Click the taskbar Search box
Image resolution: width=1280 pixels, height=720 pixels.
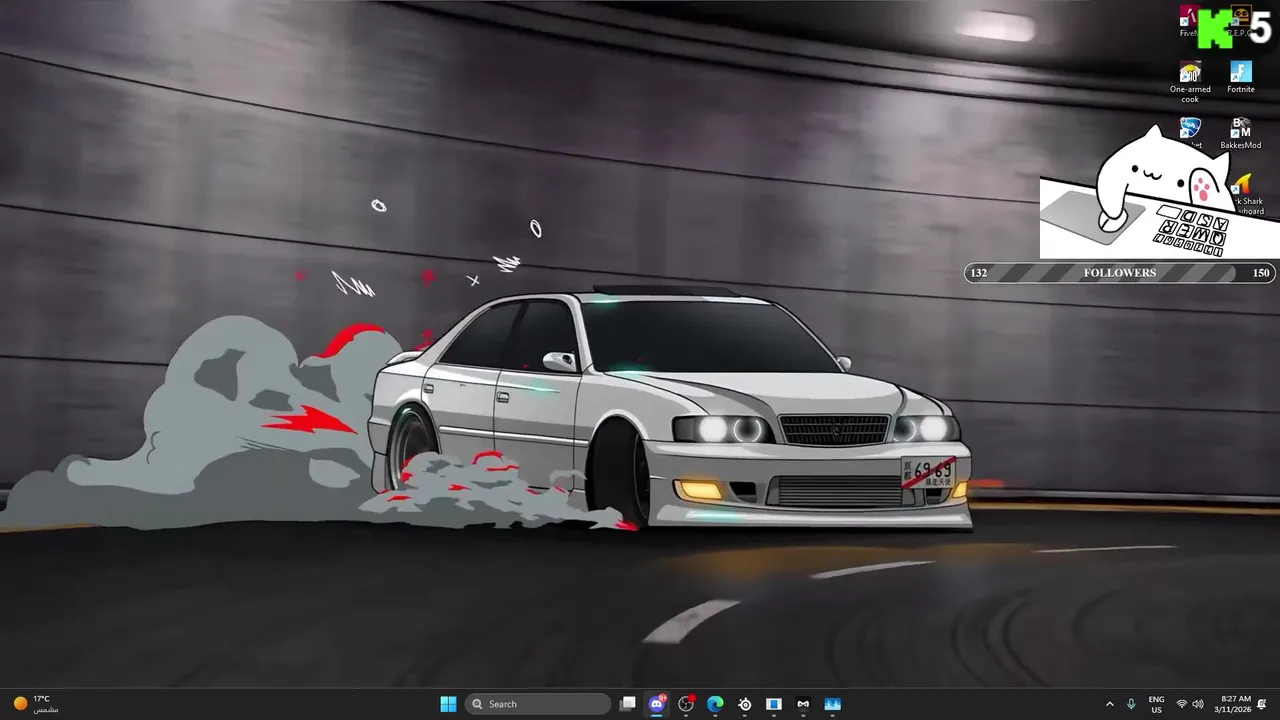538,704
